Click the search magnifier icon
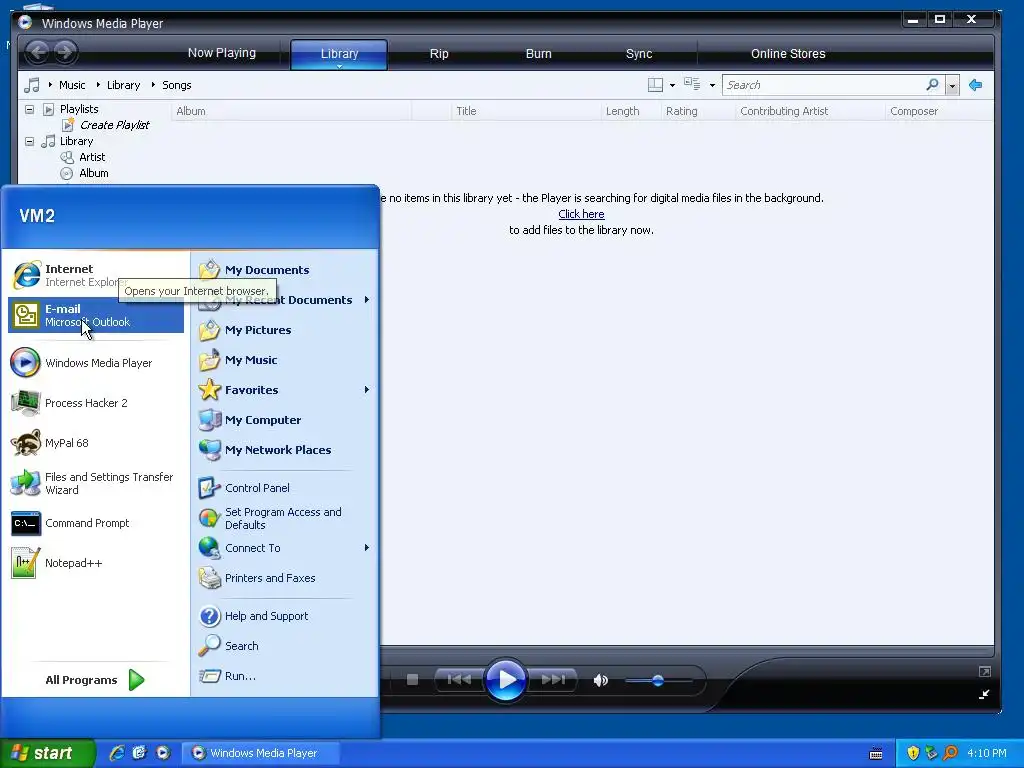1024x768 pixels. pos(932,85)
